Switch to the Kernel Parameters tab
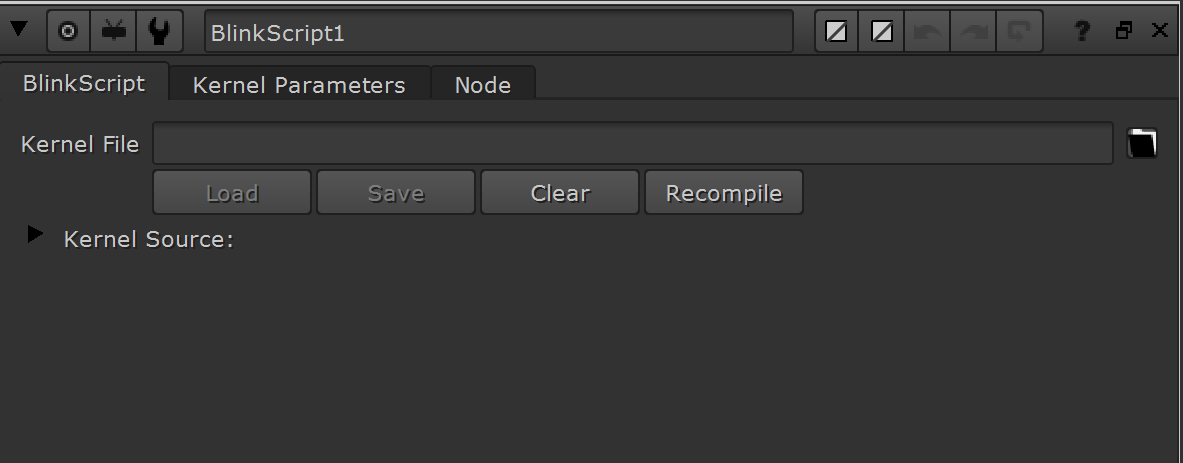The image size is (1183, 463). (x=300, y=84)
